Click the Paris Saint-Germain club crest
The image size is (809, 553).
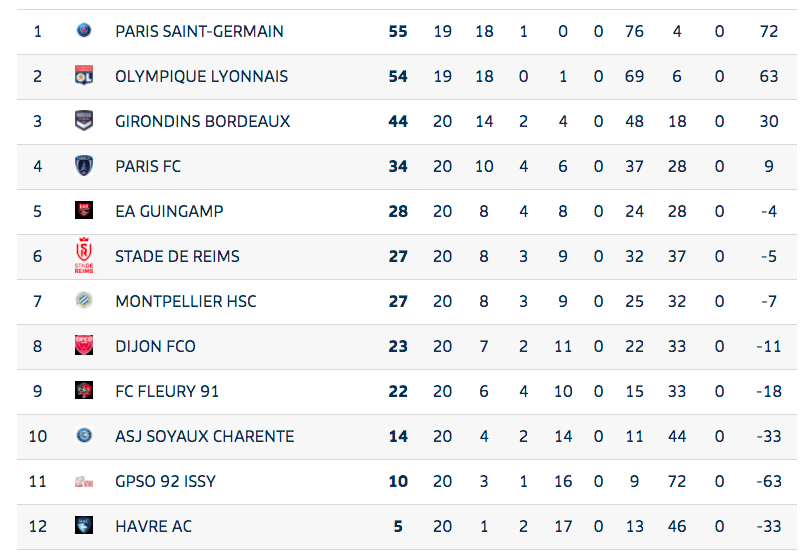[x=84, y=31]
